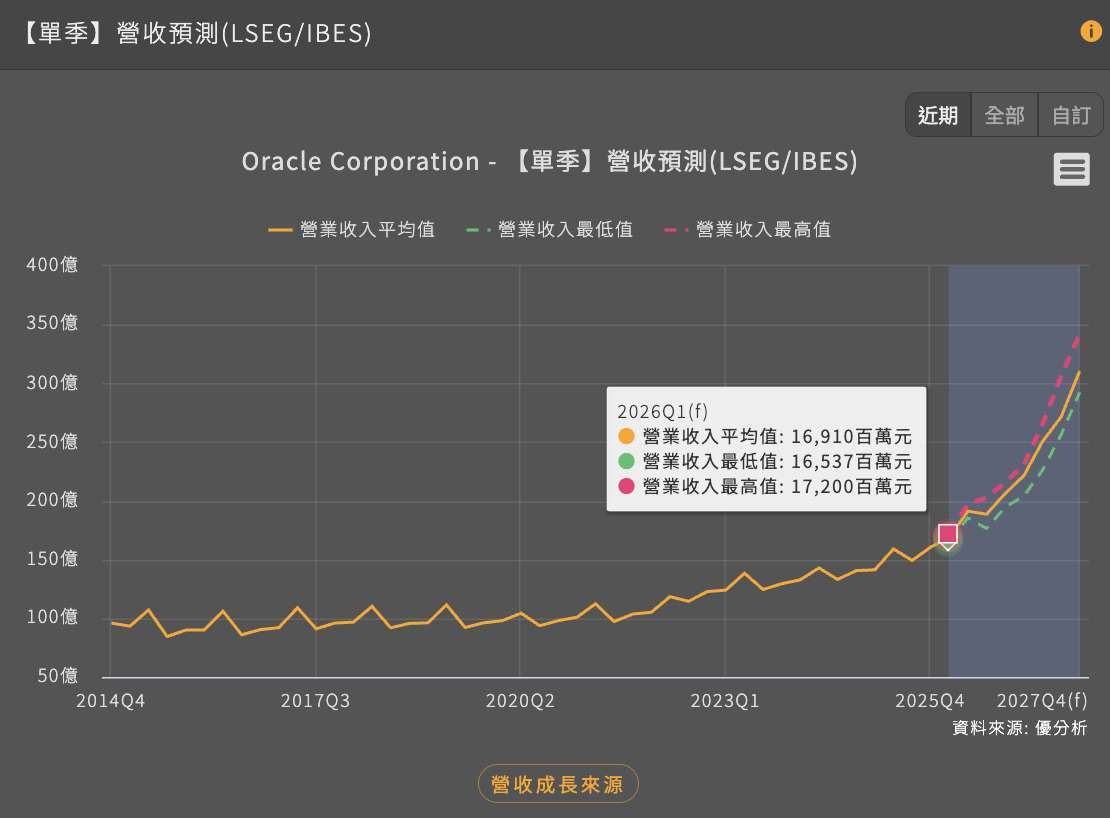Open the chart hamburger context menu

pos(1071,170)
